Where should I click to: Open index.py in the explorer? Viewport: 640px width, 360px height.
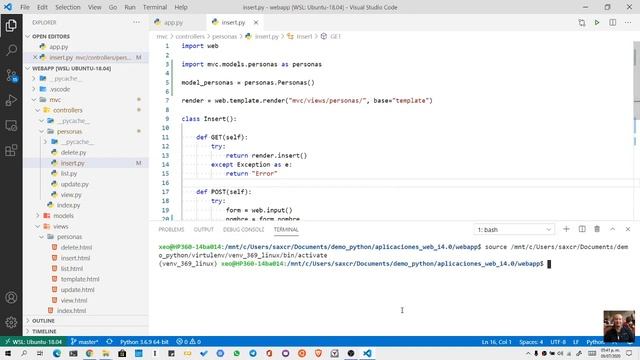pos(68,205)
